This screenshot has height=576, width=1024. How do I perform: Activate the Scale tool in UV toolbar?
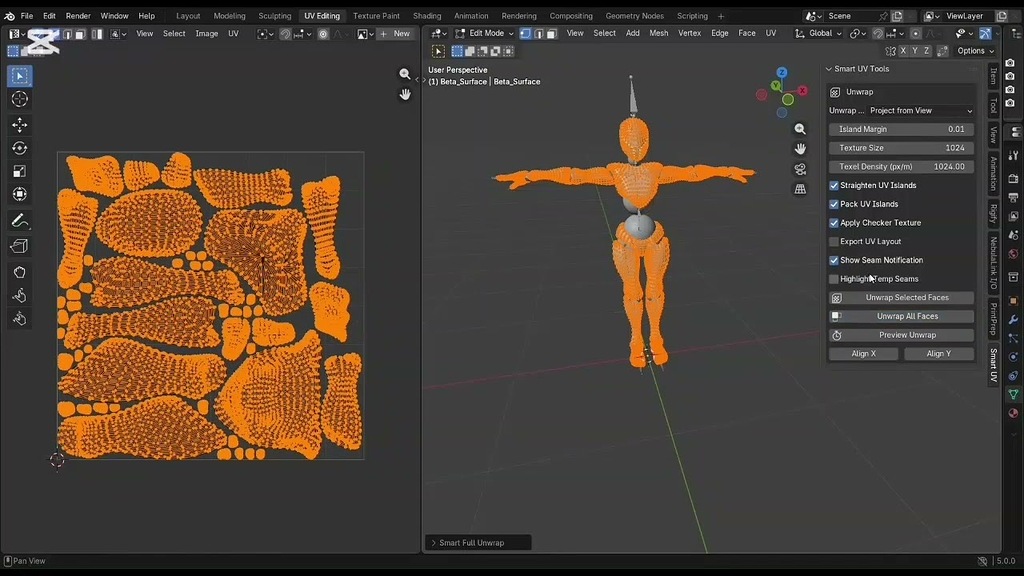pyautogui.click(x=20, y=171)
